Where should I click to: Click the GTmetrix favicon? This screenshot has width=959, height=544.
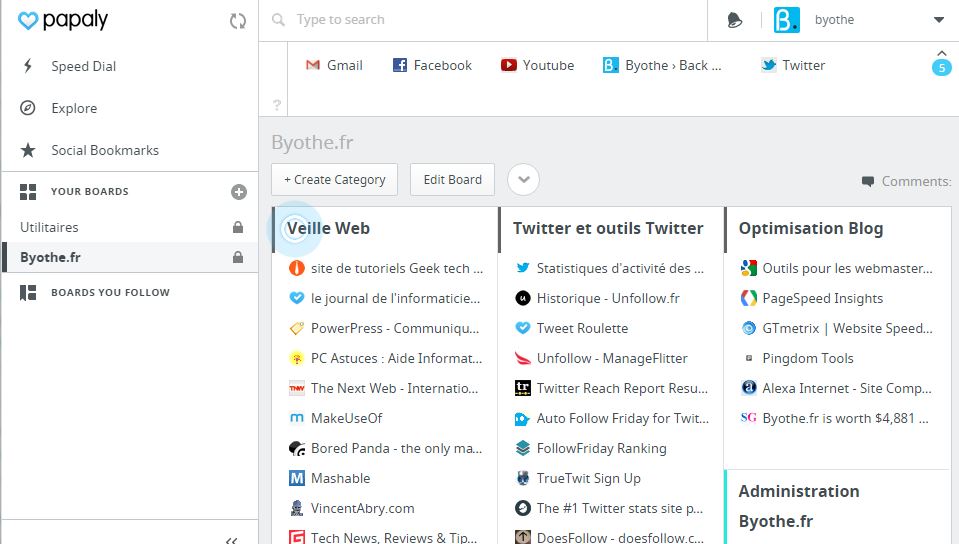(749, 328)
